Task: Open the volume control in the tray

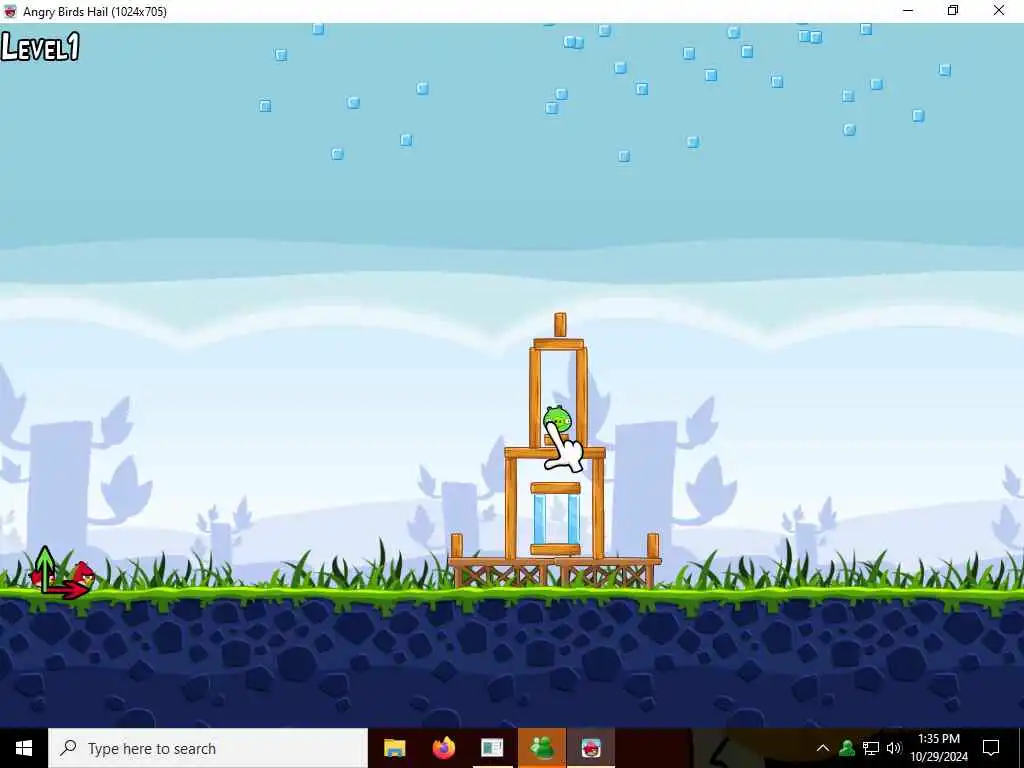Action: (894, 748)
